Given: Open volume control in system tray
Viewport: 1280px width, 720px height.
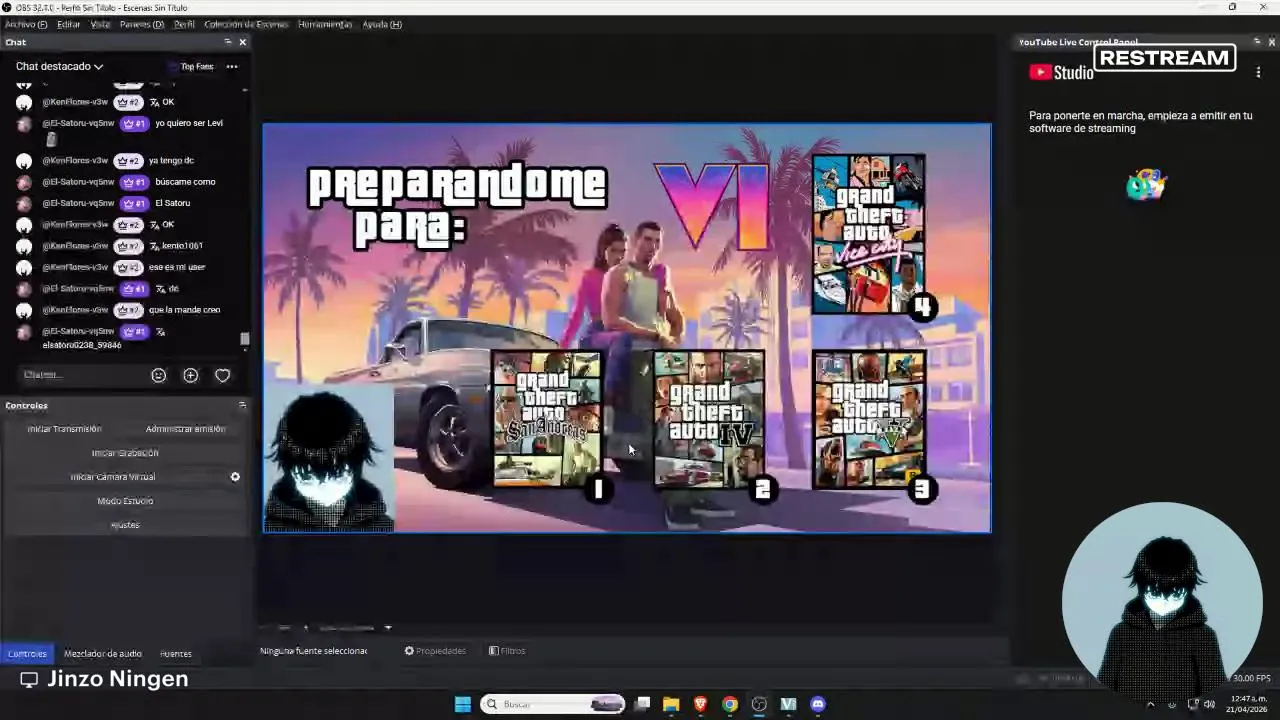Looking at the screenshot, I should tap(1209, 704).
